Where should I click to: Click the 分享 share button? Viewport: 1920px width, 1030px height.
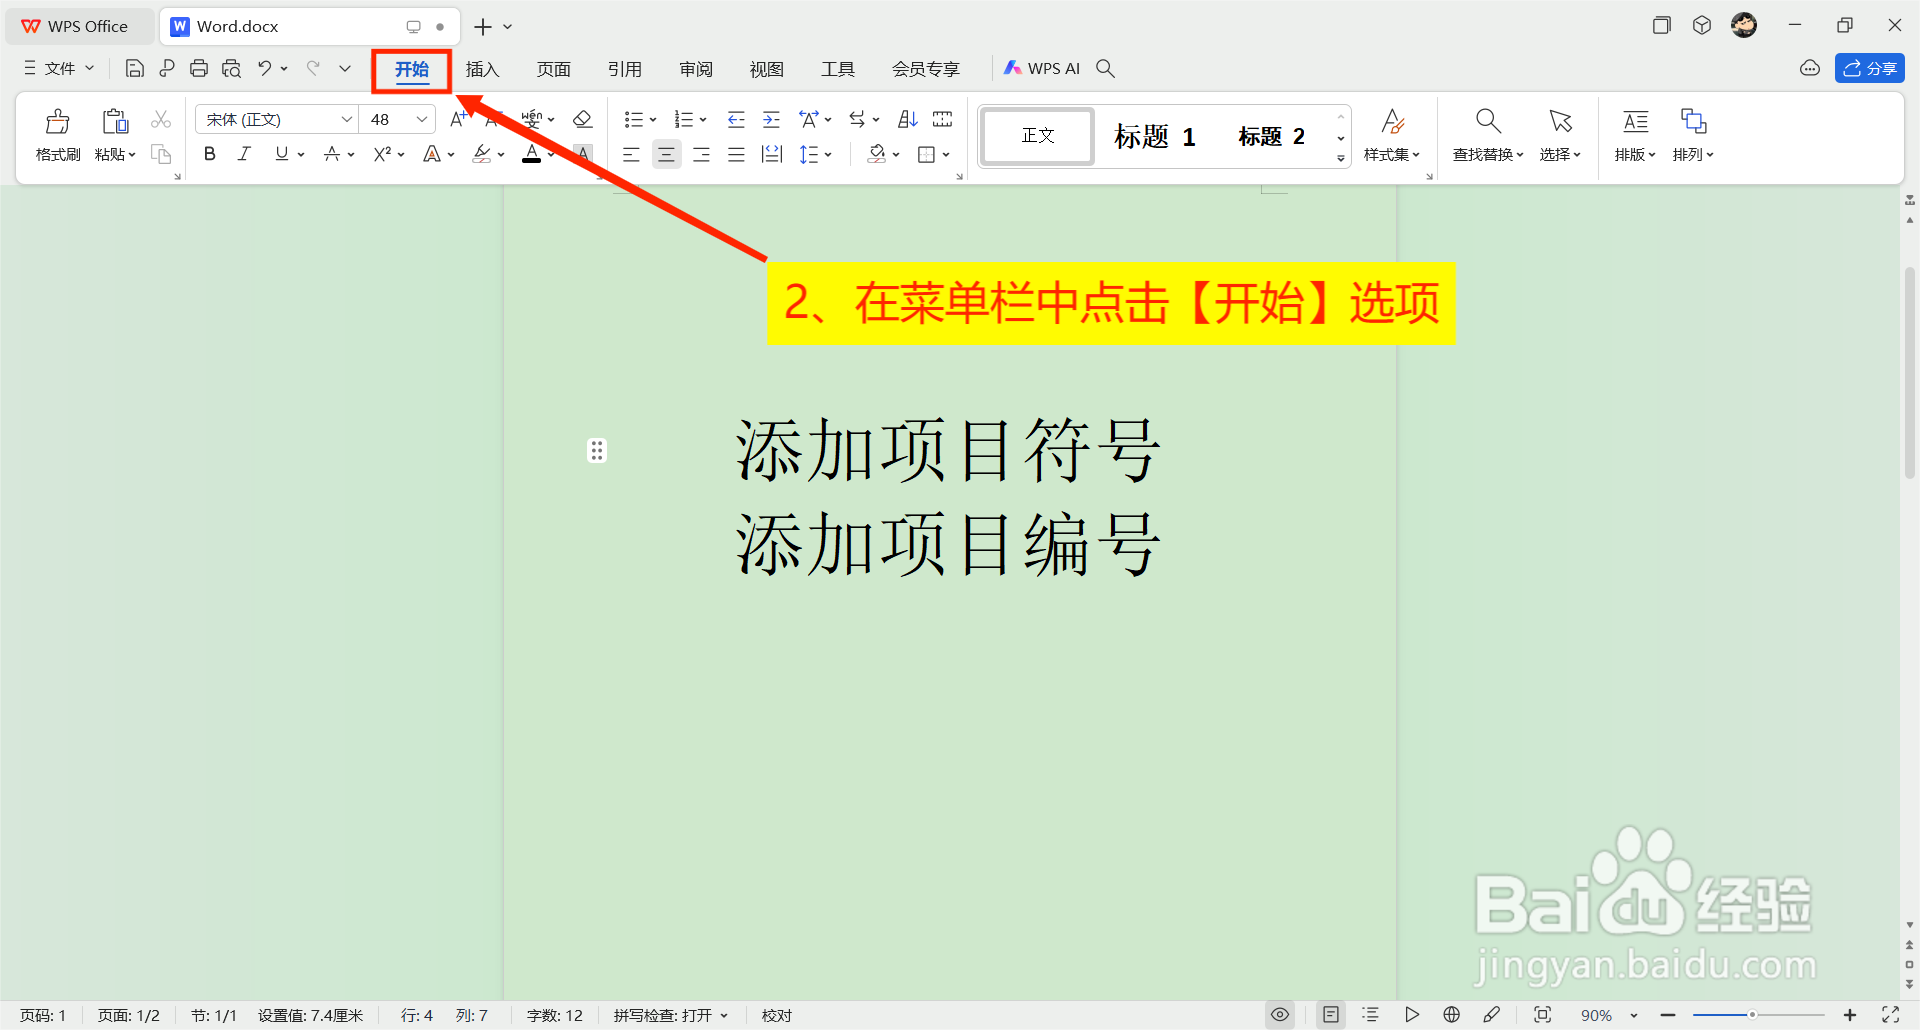click(x=1870, y=68)
